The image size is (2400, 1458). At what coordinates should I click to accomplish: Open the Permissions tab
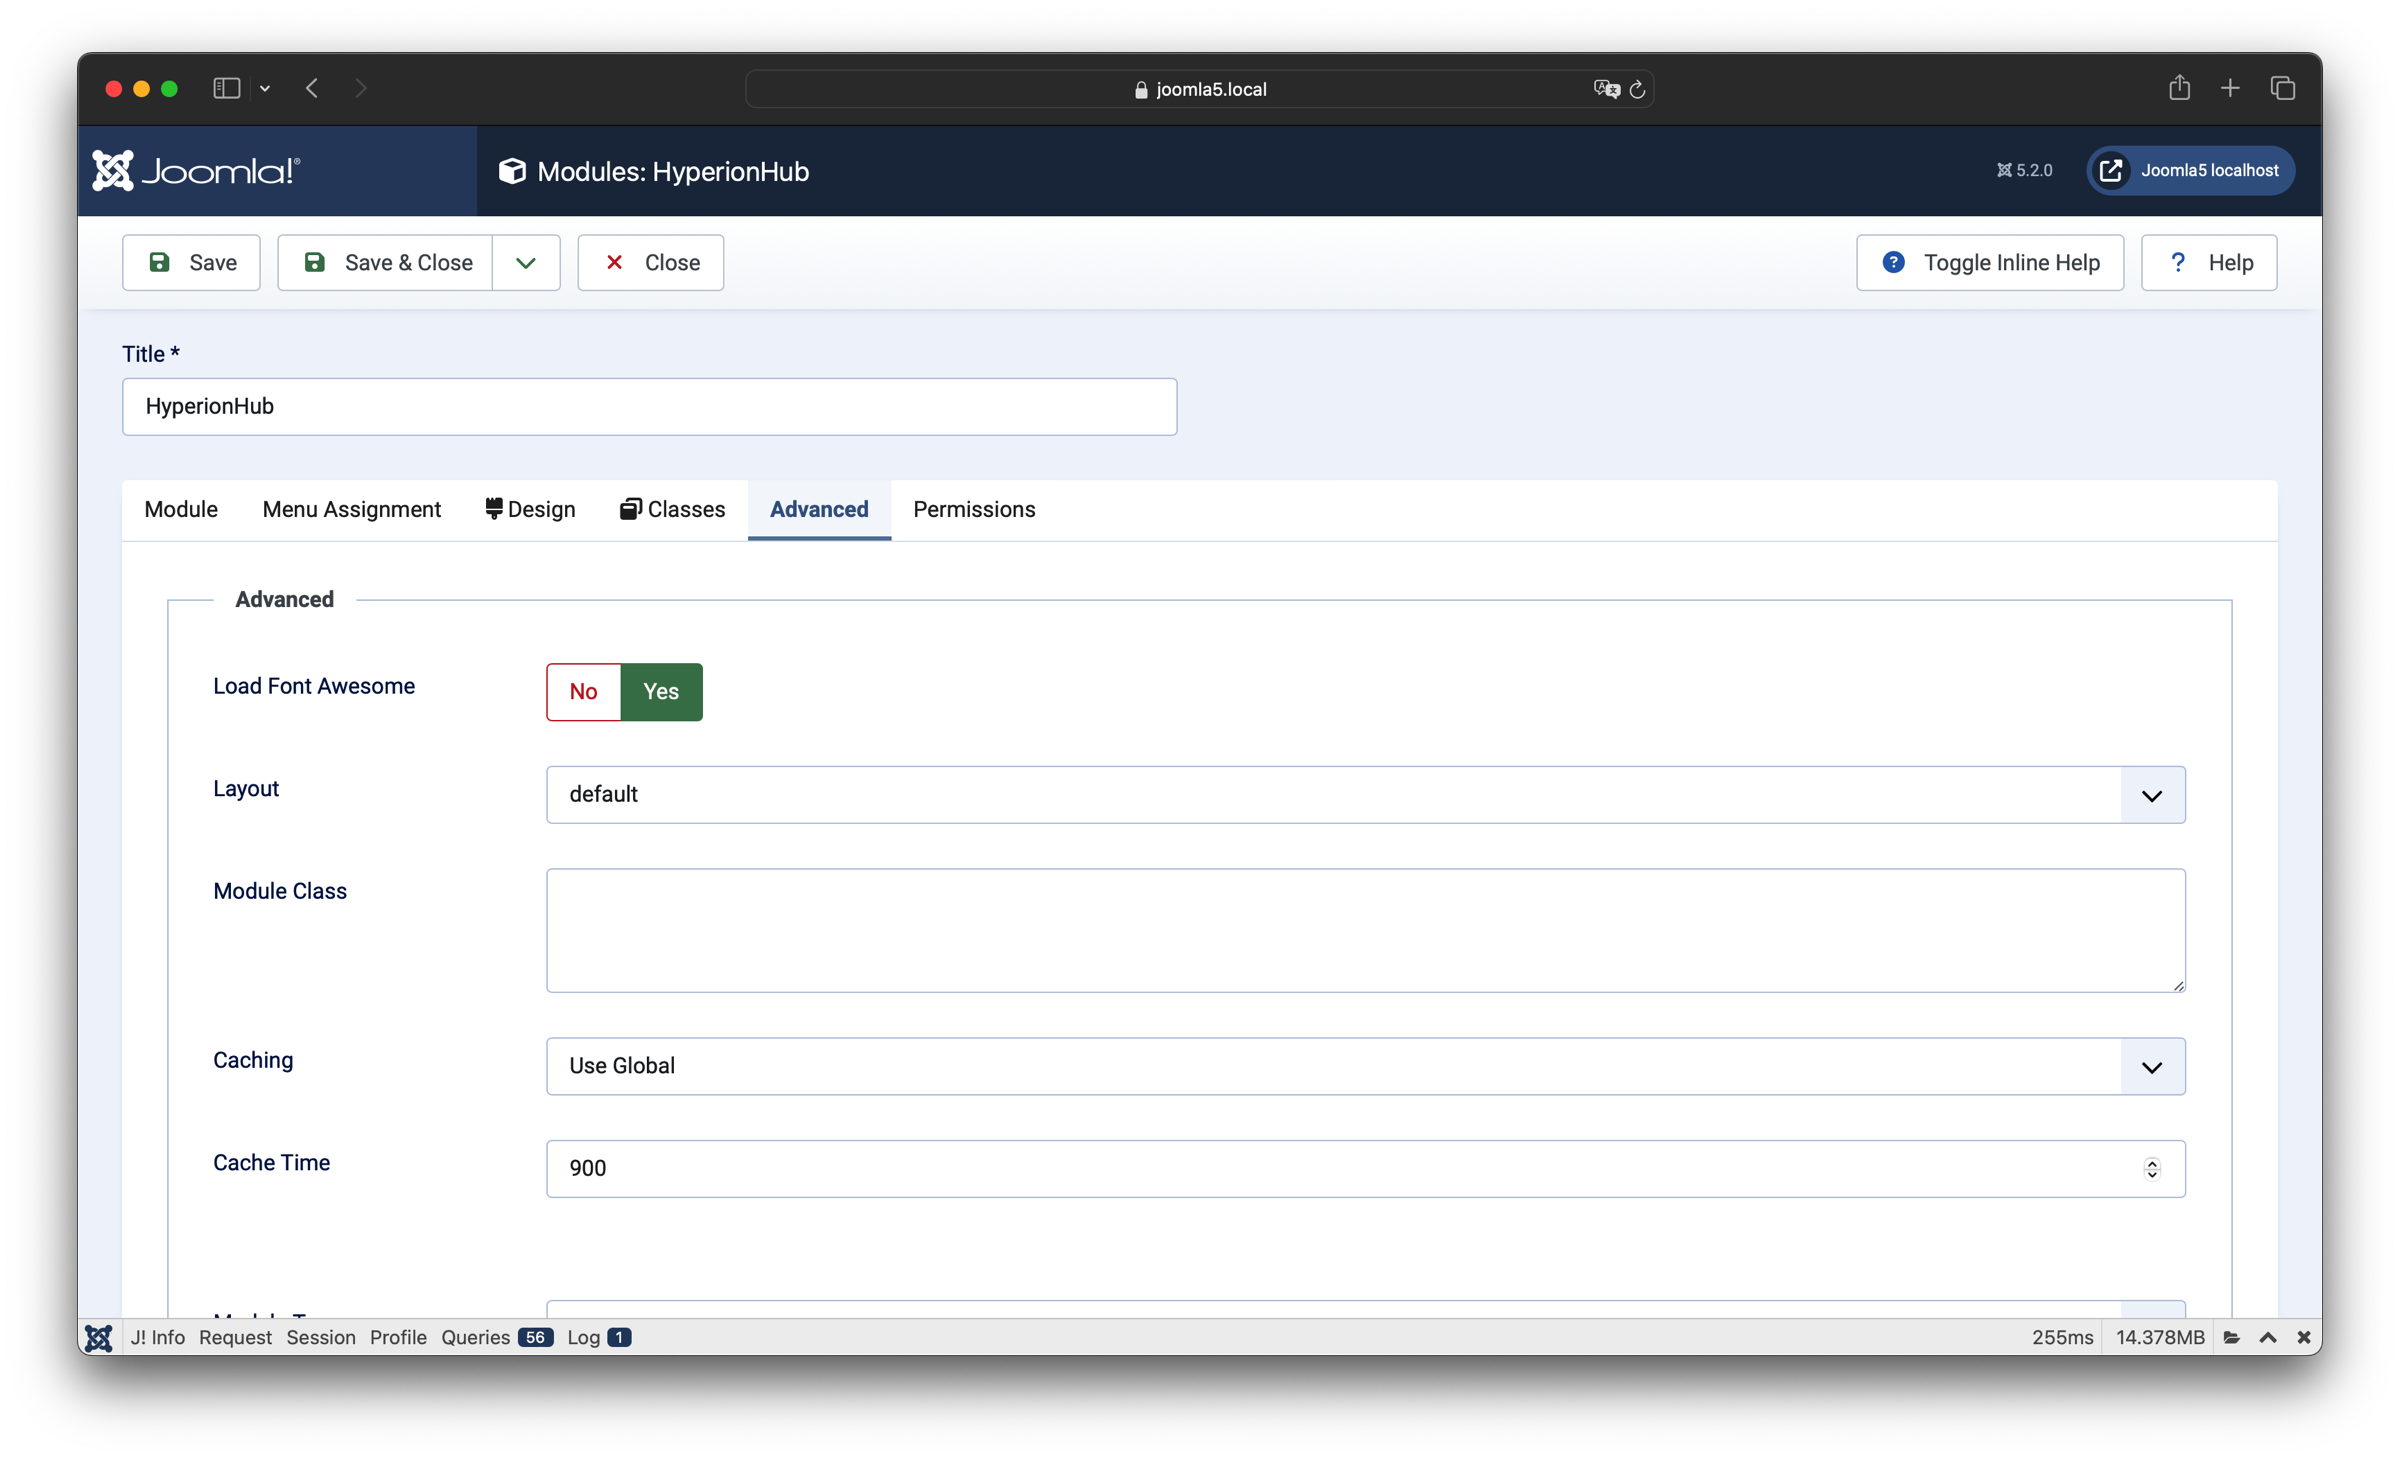point(973,510)
